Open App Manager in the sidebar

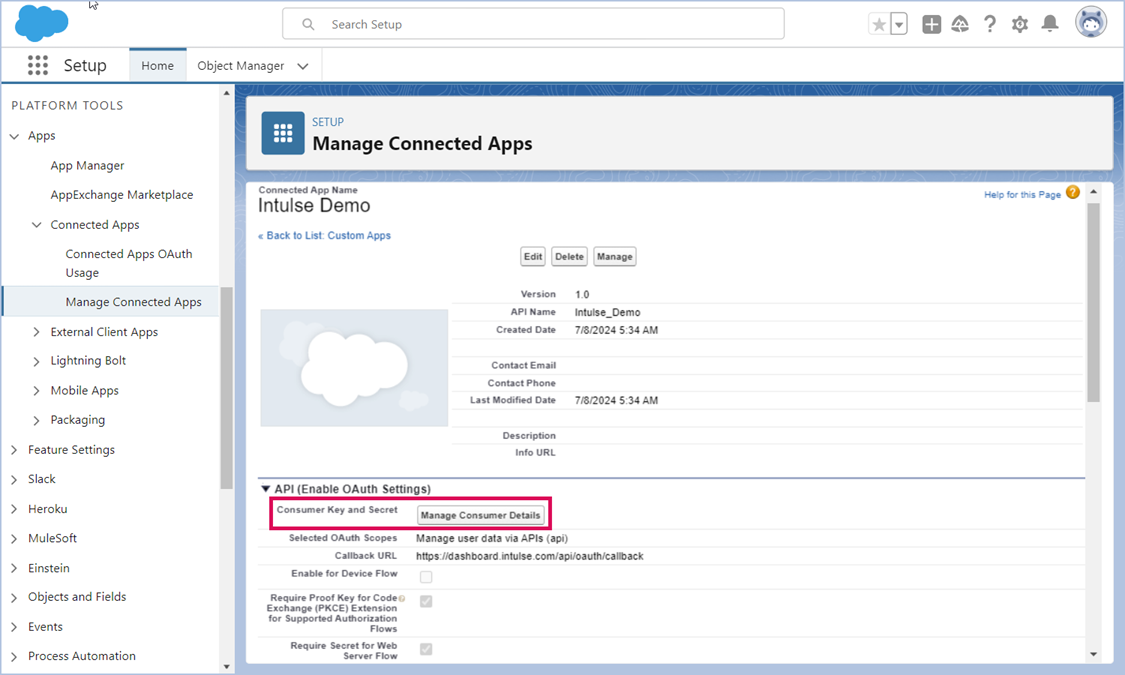87,166
